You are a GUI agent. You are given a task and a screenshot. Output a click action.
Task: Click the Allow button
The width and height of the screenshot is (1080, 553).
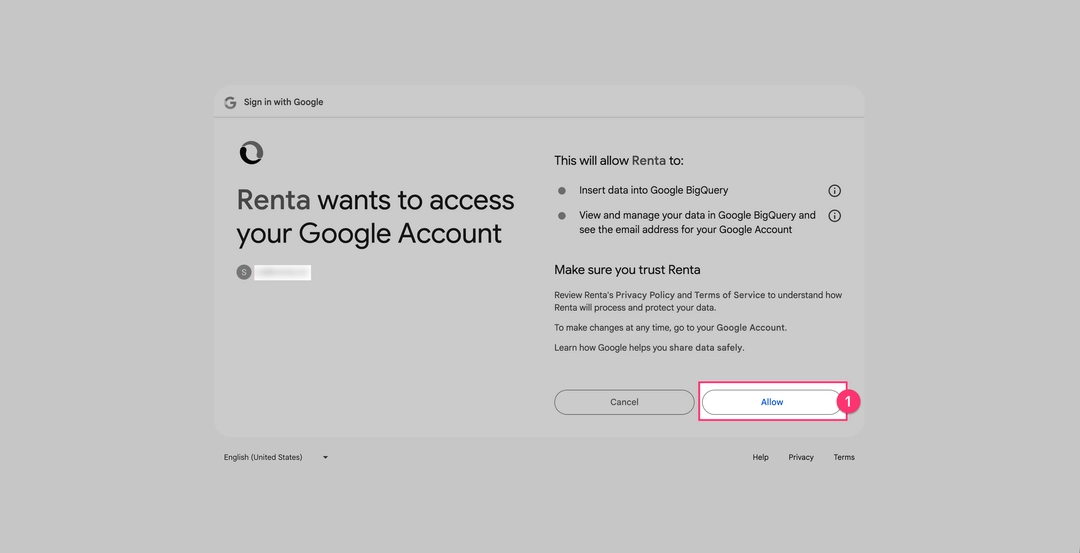[771, 402]
